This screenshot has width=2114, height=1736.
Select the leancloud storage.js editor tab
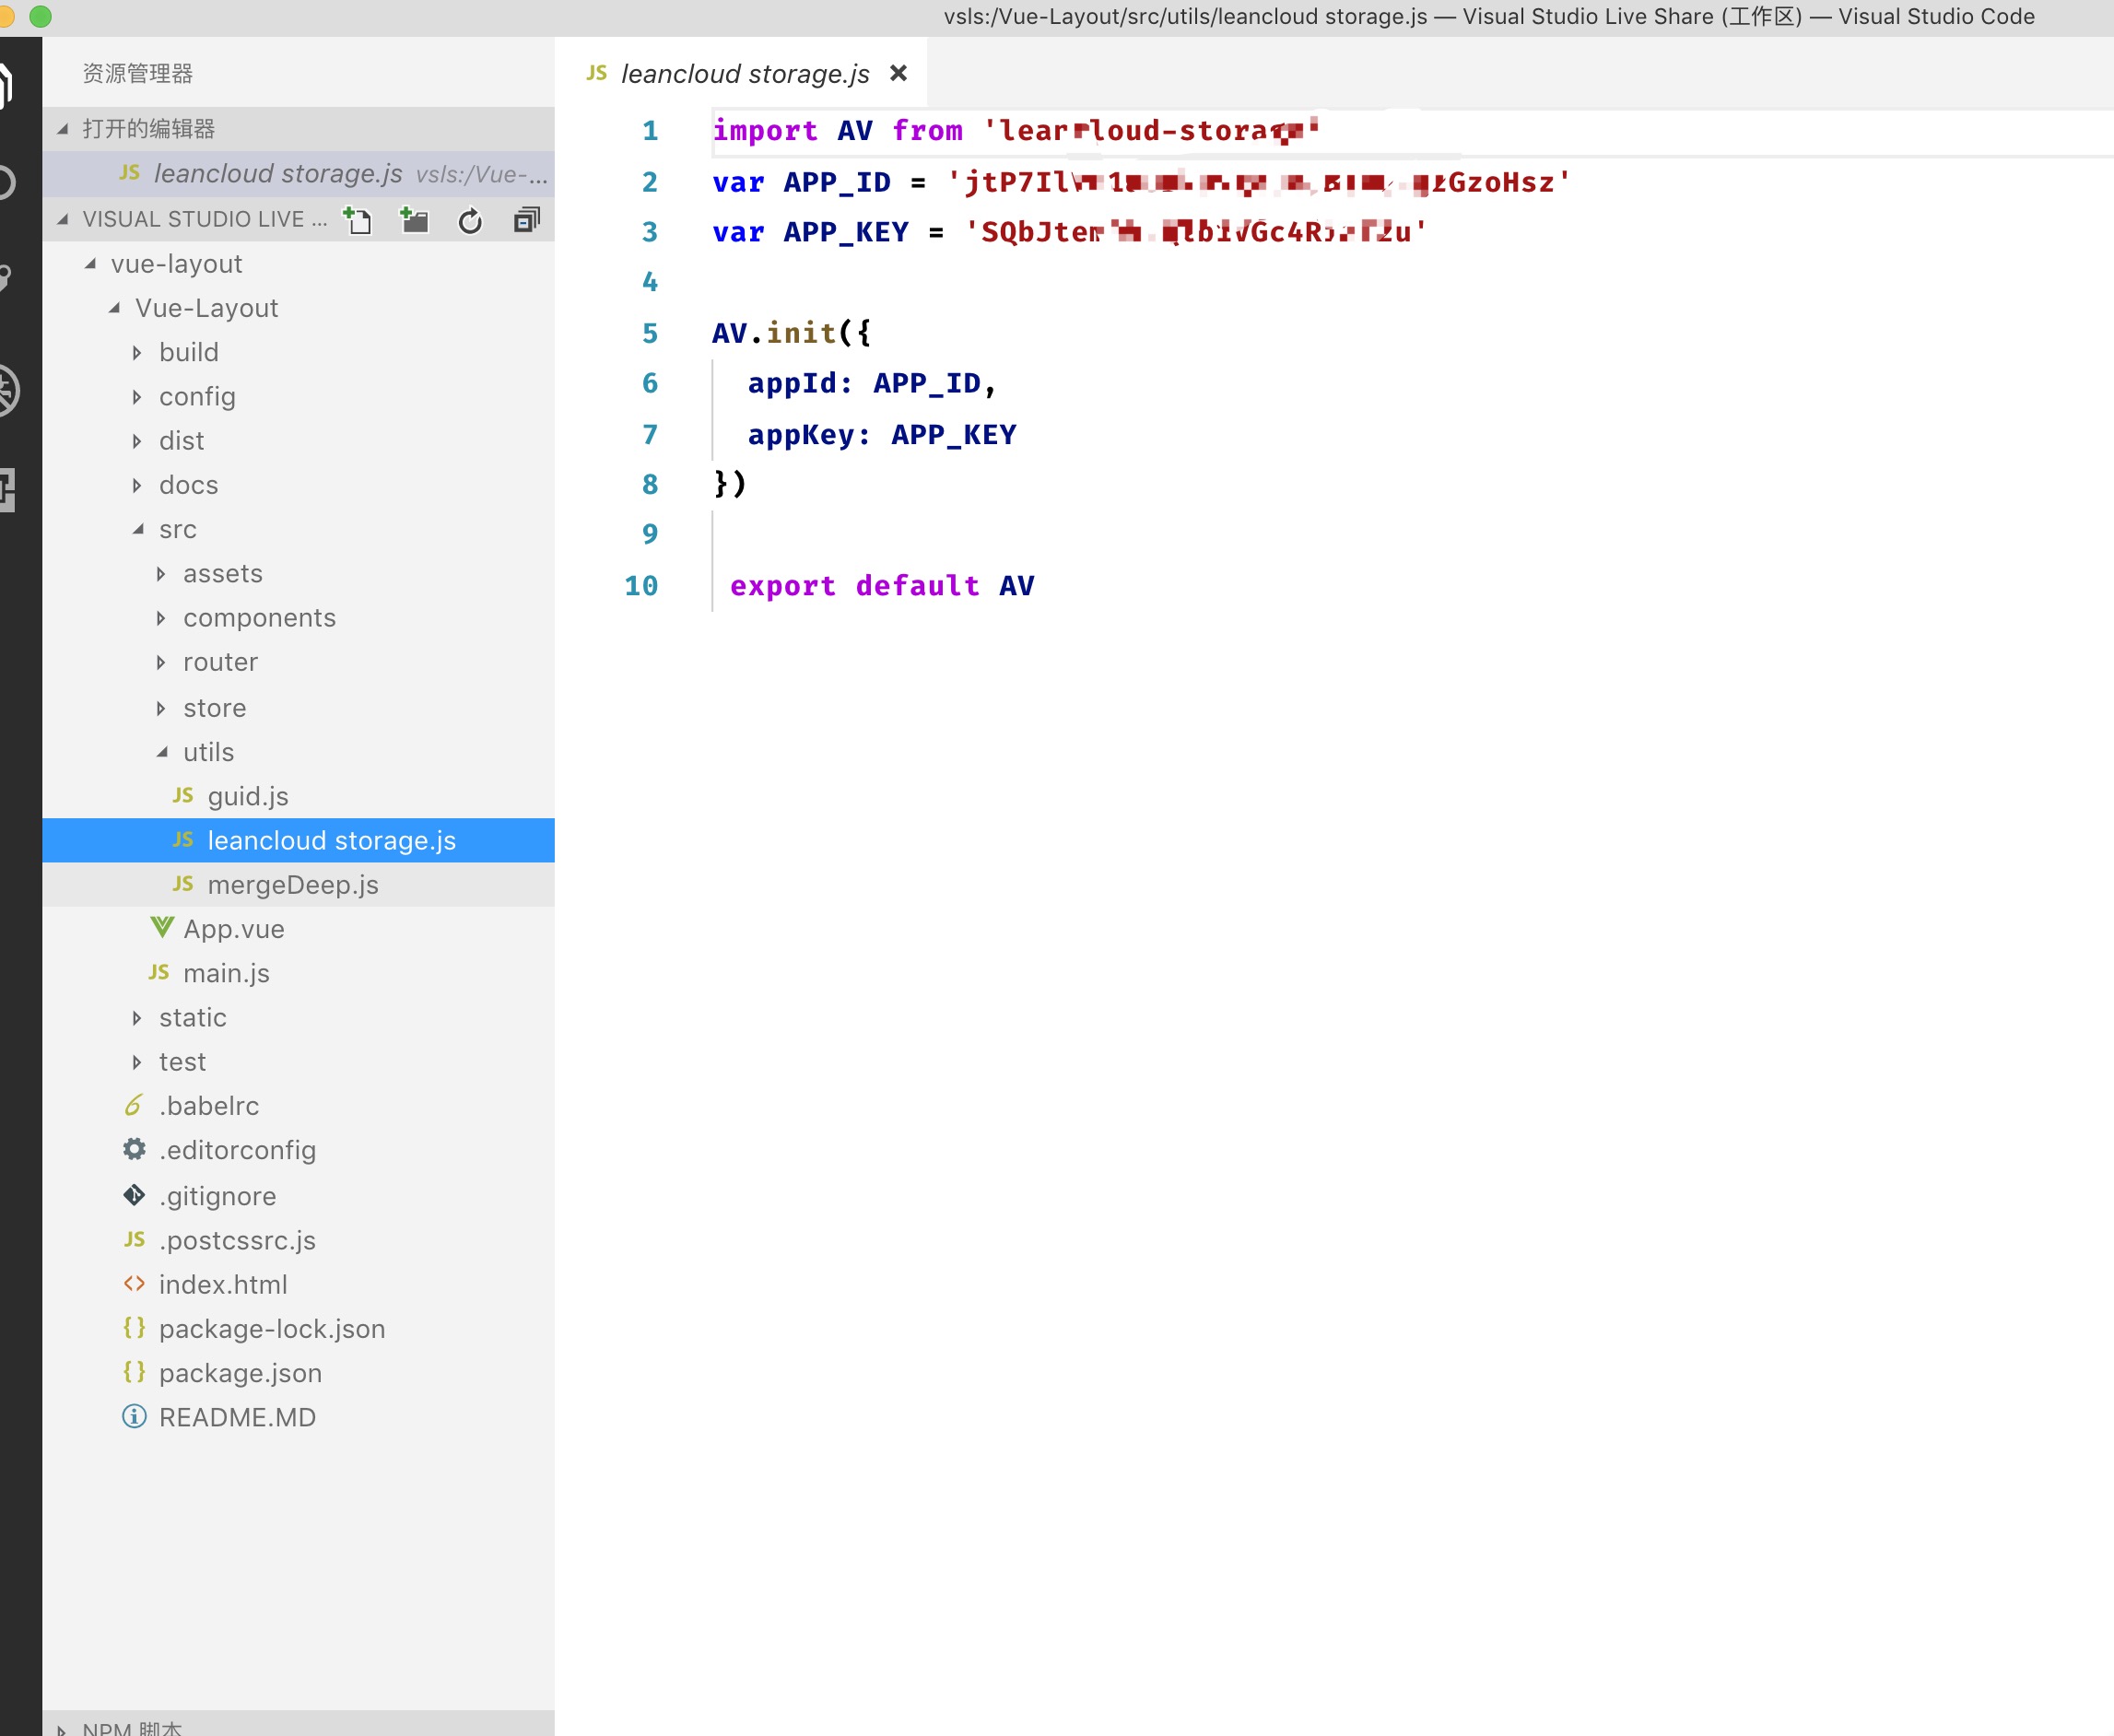pos(744,74)
